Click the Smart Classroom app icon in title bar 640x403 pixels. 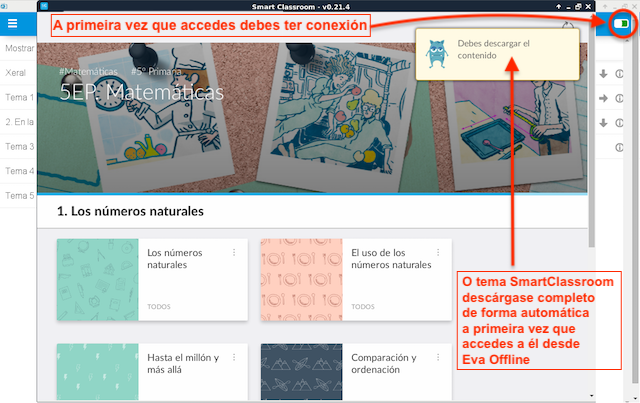(x=44, y=6)
